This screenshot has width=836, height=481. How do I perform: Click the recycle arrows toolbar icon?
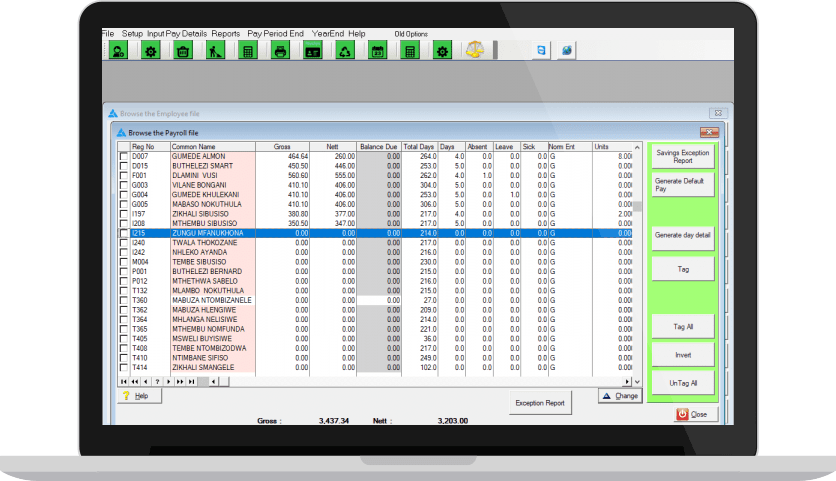tap(345, 51)
